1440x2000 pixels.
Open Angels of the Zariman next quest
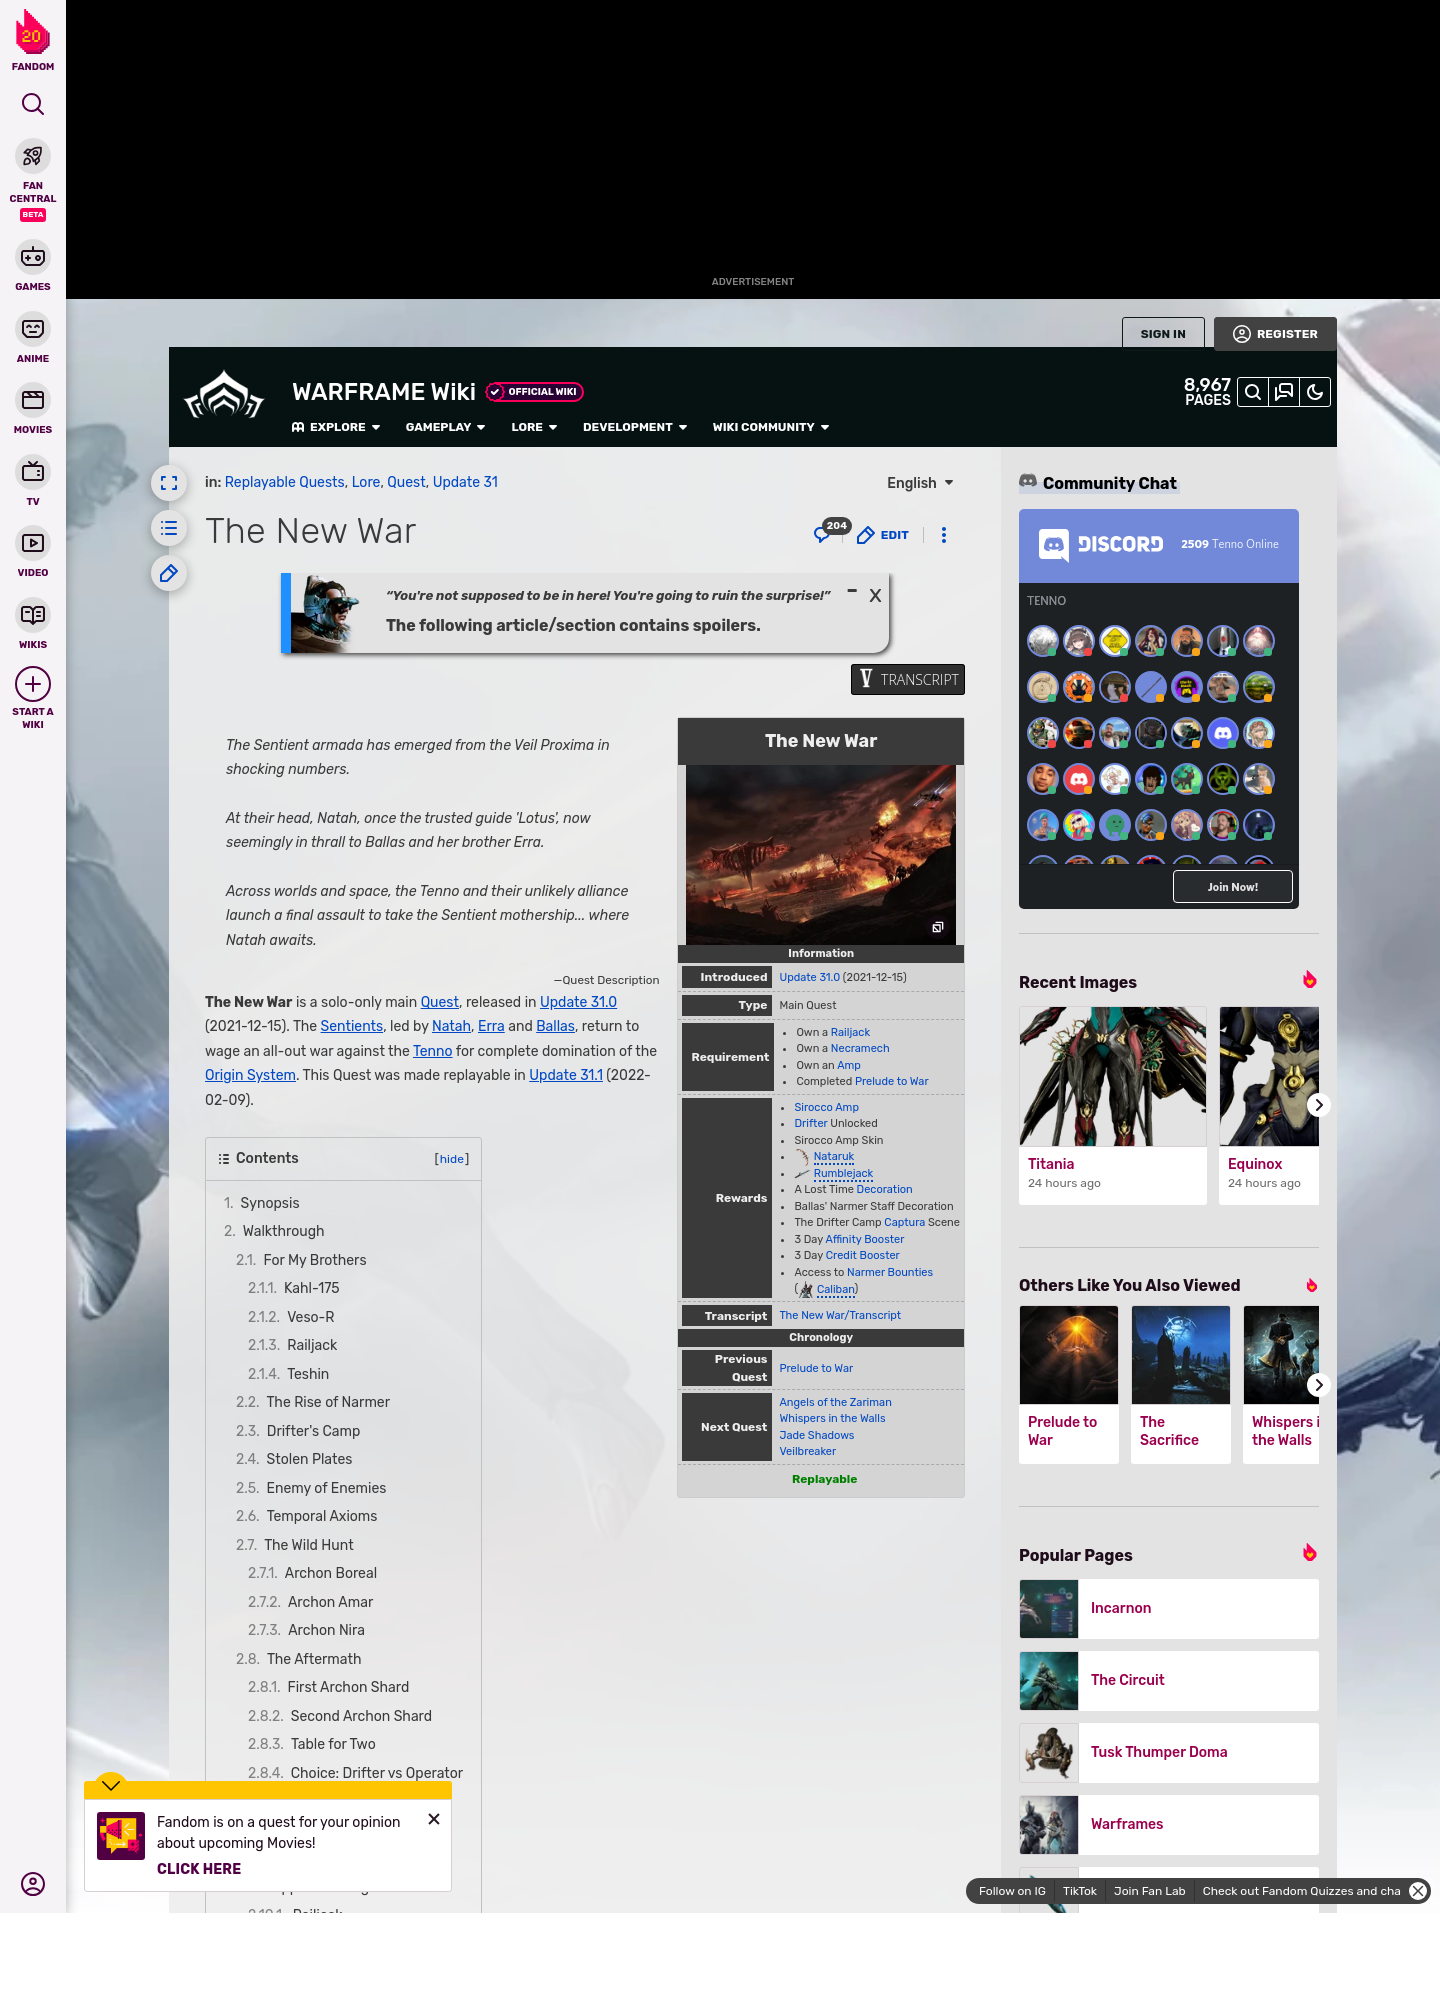(835, 1402)
